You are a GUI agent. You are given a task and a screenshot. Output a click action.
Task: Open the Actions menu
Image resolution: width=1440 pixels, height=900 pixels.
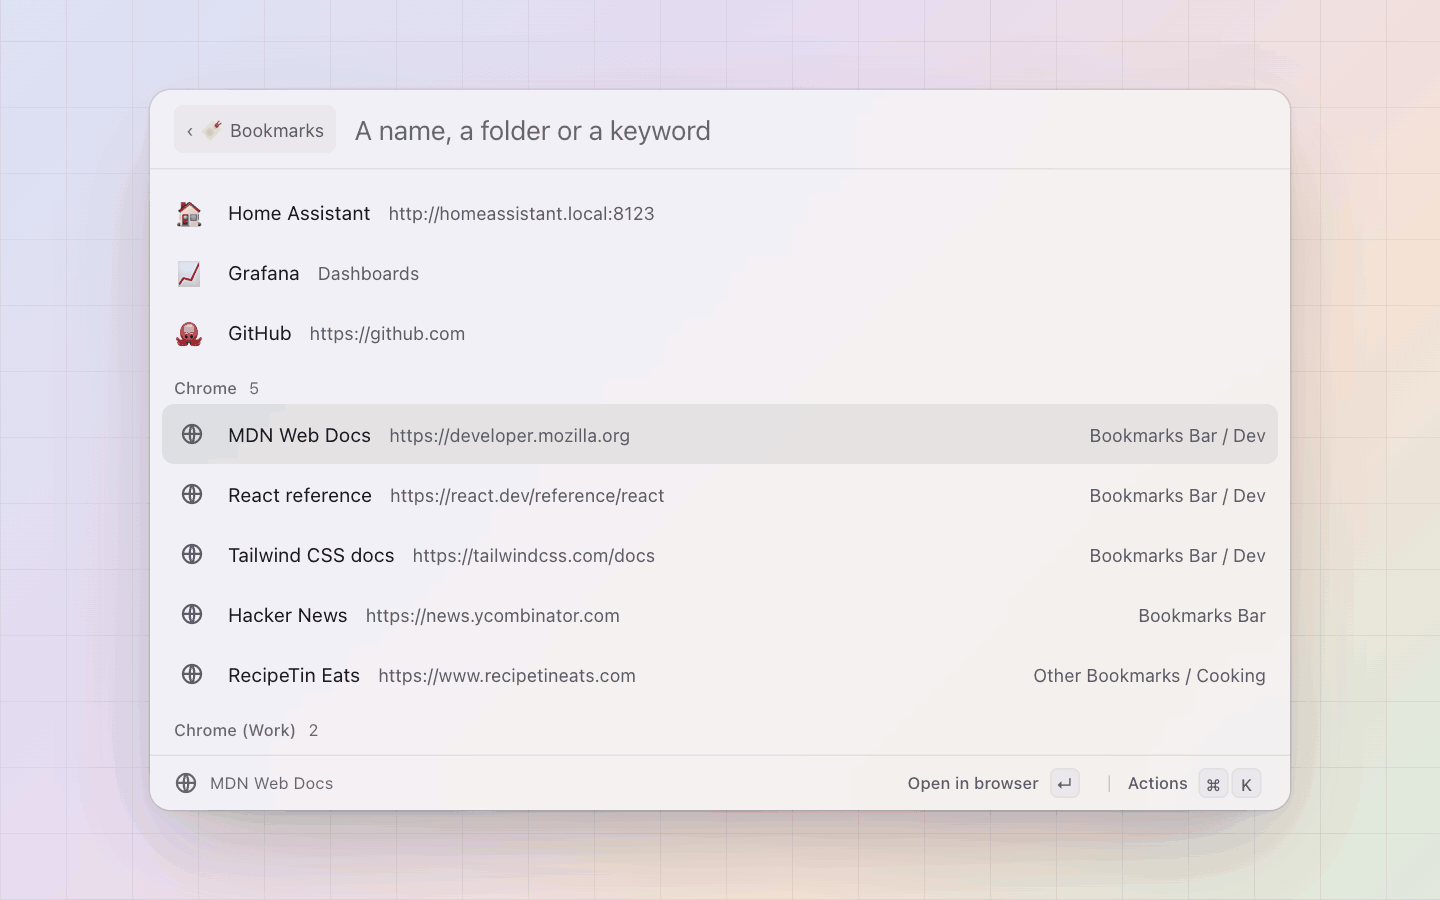click(x=1157, y=783)
